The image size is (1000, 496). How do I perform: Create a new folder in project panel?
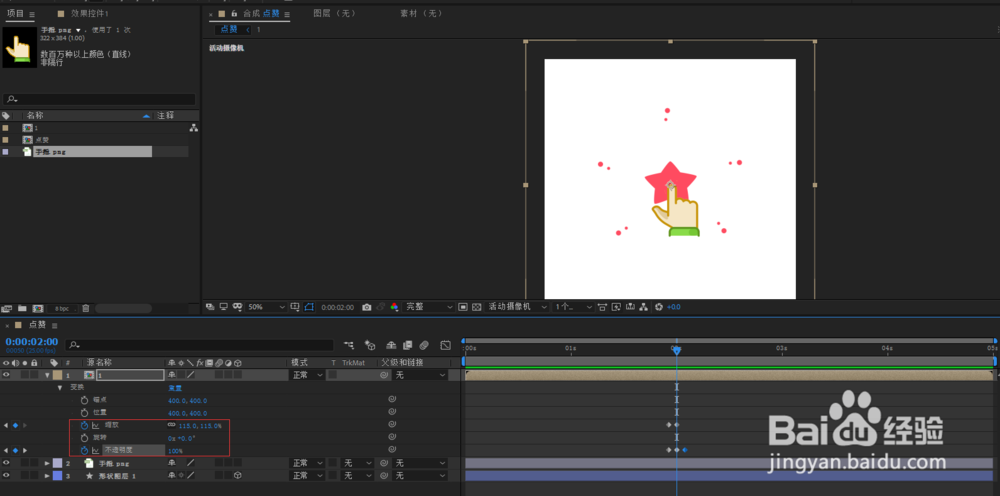tap(22, 309)
